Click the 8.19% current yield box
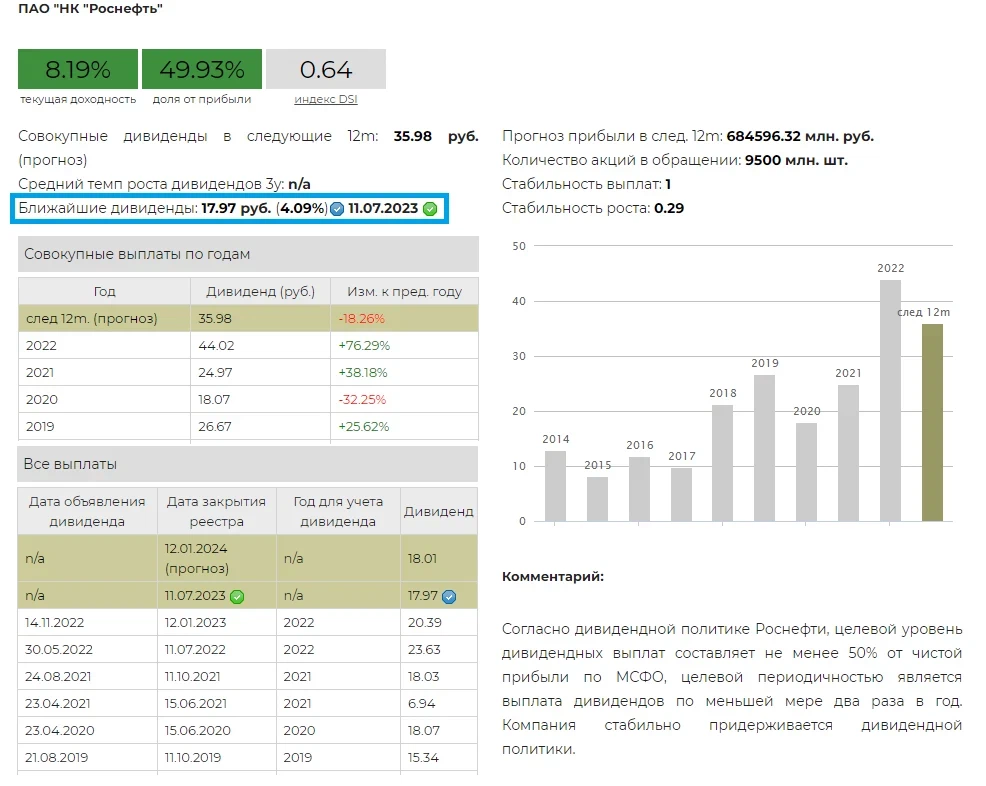 [78, 69]
